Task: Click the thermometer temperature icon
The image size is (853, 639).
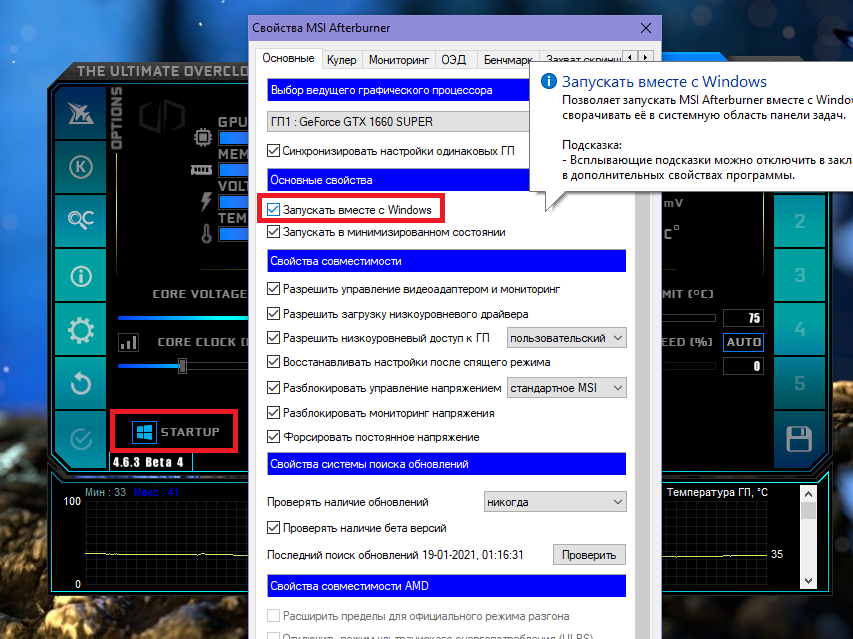Action: [206, 234]
